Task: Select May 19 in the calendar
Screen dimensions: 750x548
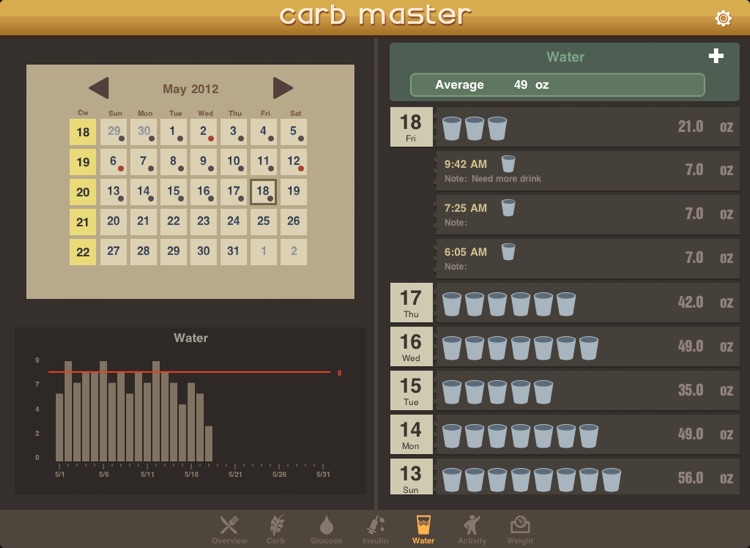Action: coord(293,192)
